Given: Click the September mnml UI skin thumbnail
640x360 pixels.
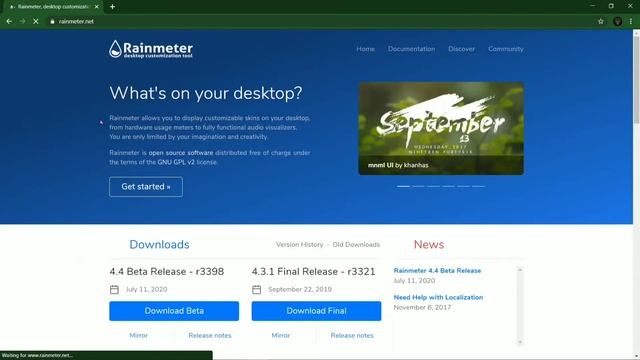Looking at the screenshot, I should 441,128.
